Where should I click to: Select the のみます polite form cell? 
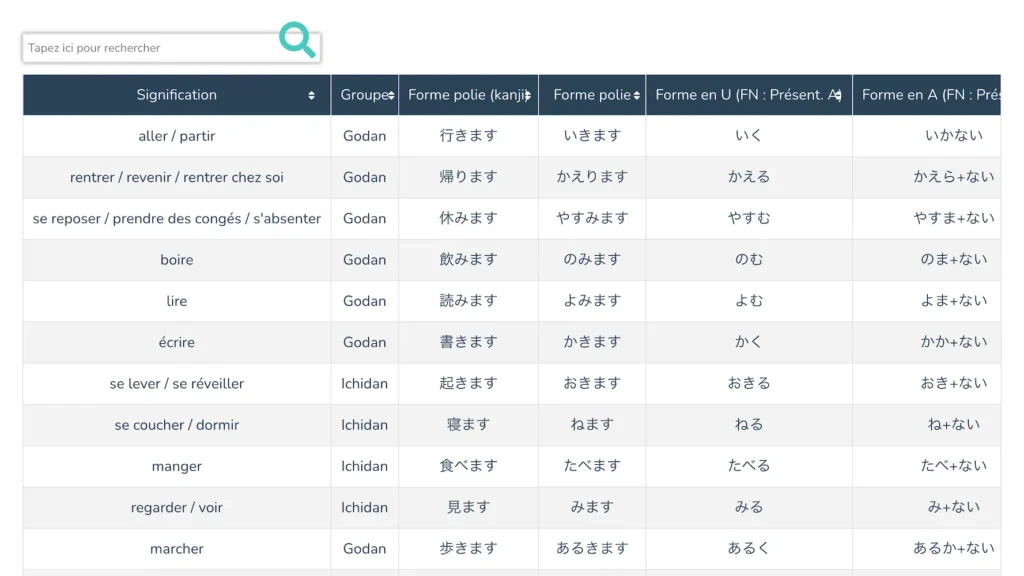[x=592, y=260]
